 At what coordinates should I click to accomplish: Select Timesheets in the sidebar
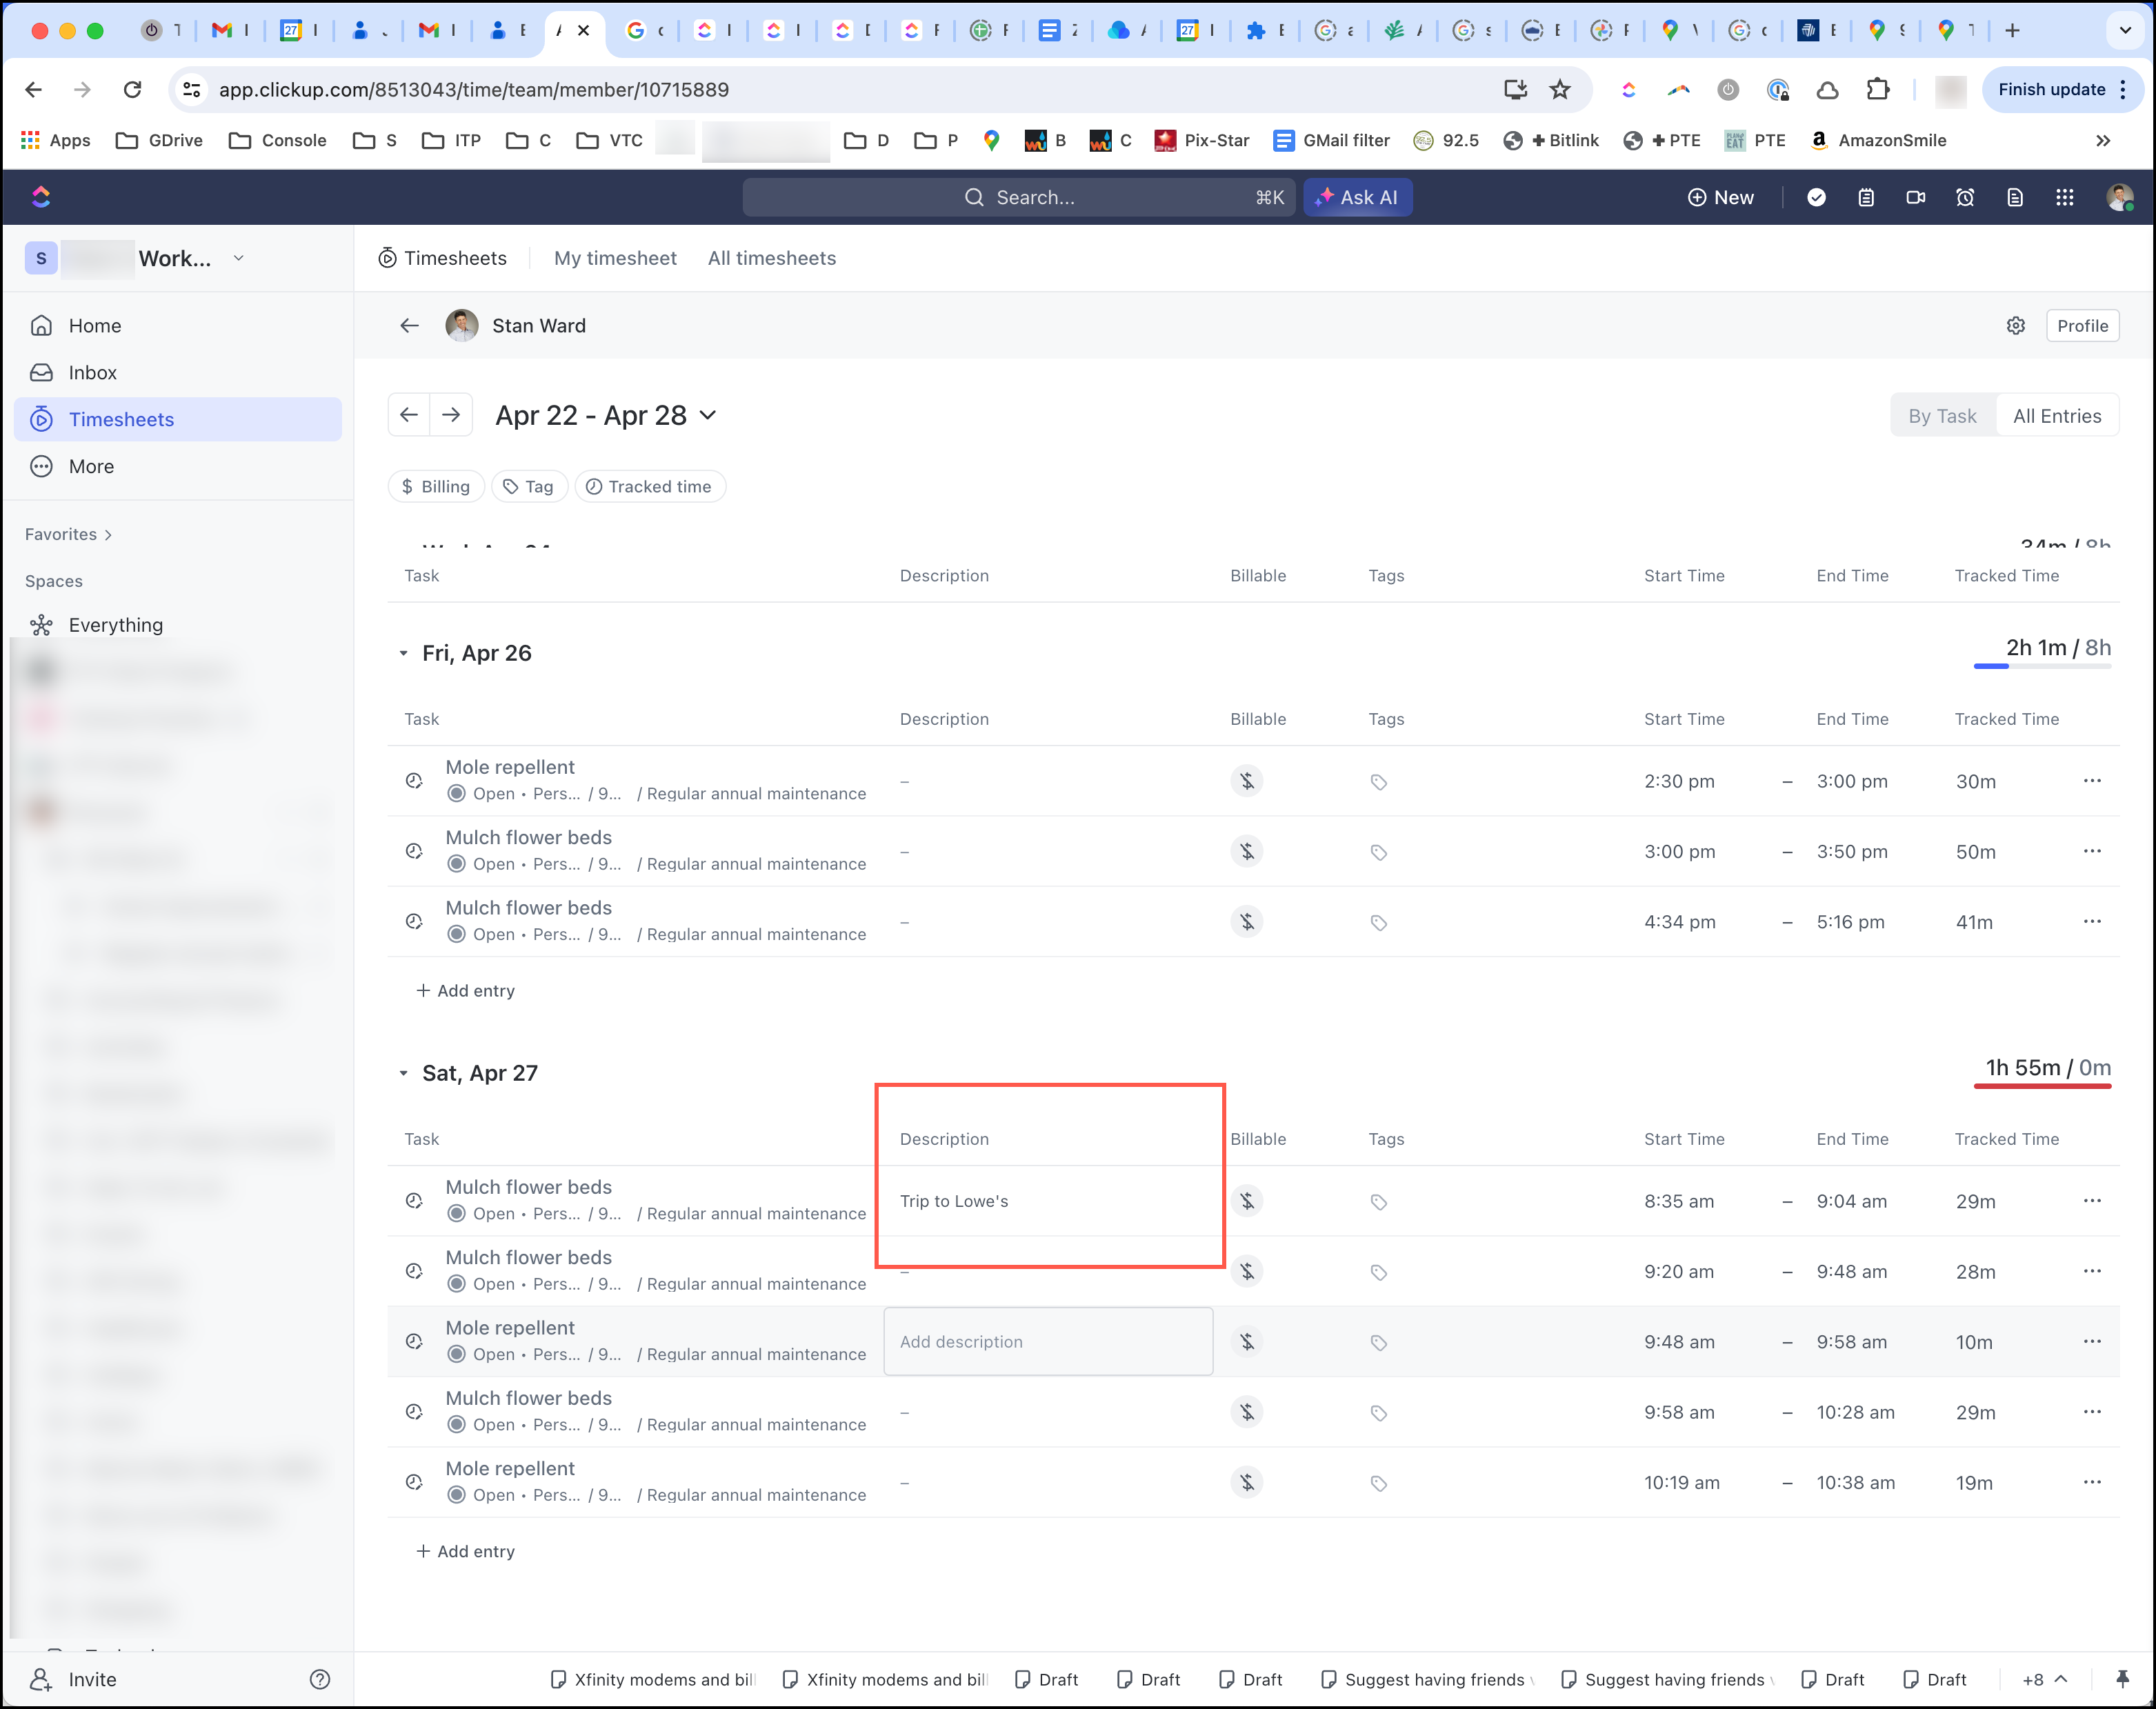coord(178,419)
